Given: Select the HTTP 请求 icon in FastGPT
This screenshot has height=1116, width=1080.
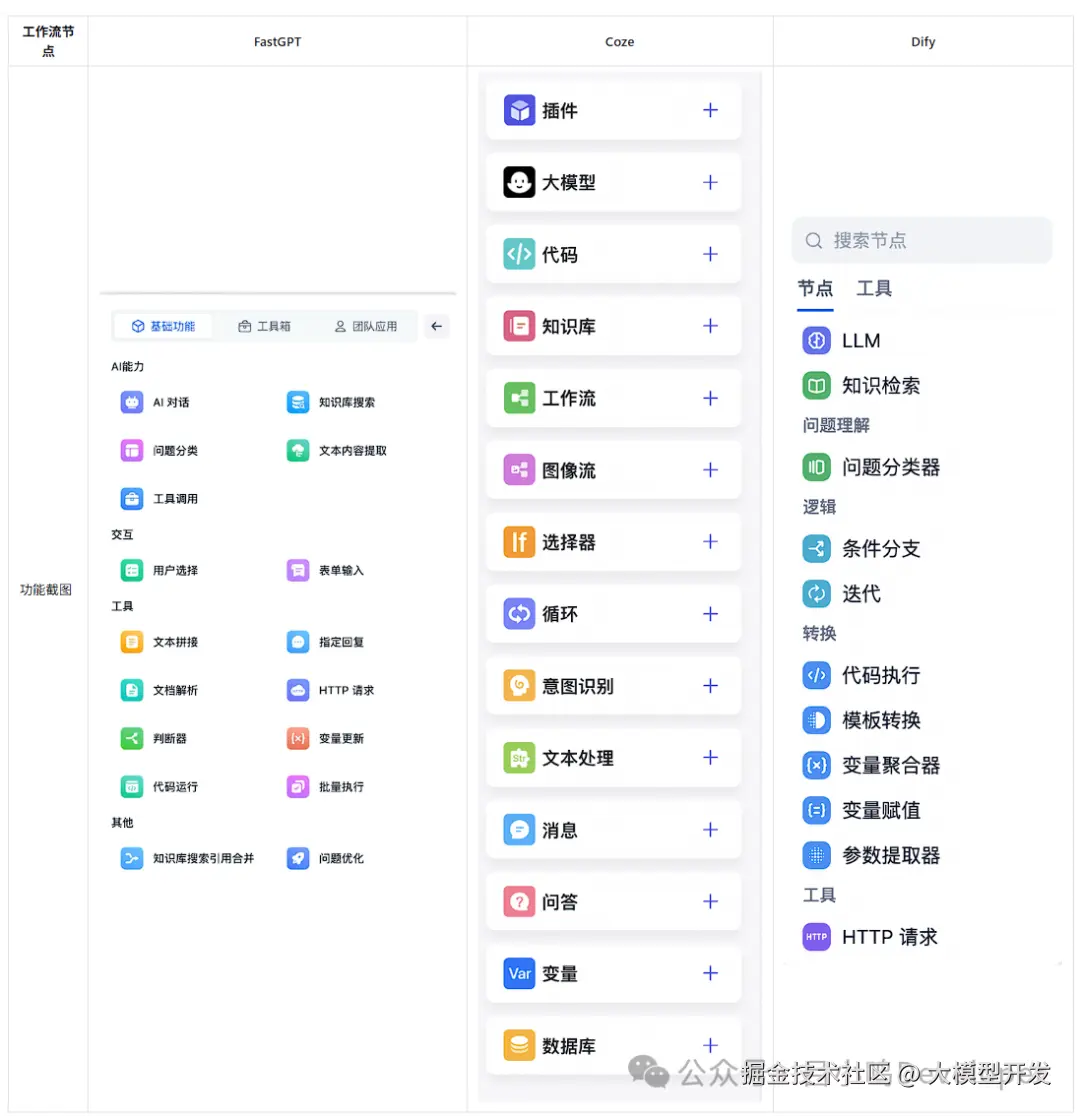Looking at the screenshot, I should (298, 690).
